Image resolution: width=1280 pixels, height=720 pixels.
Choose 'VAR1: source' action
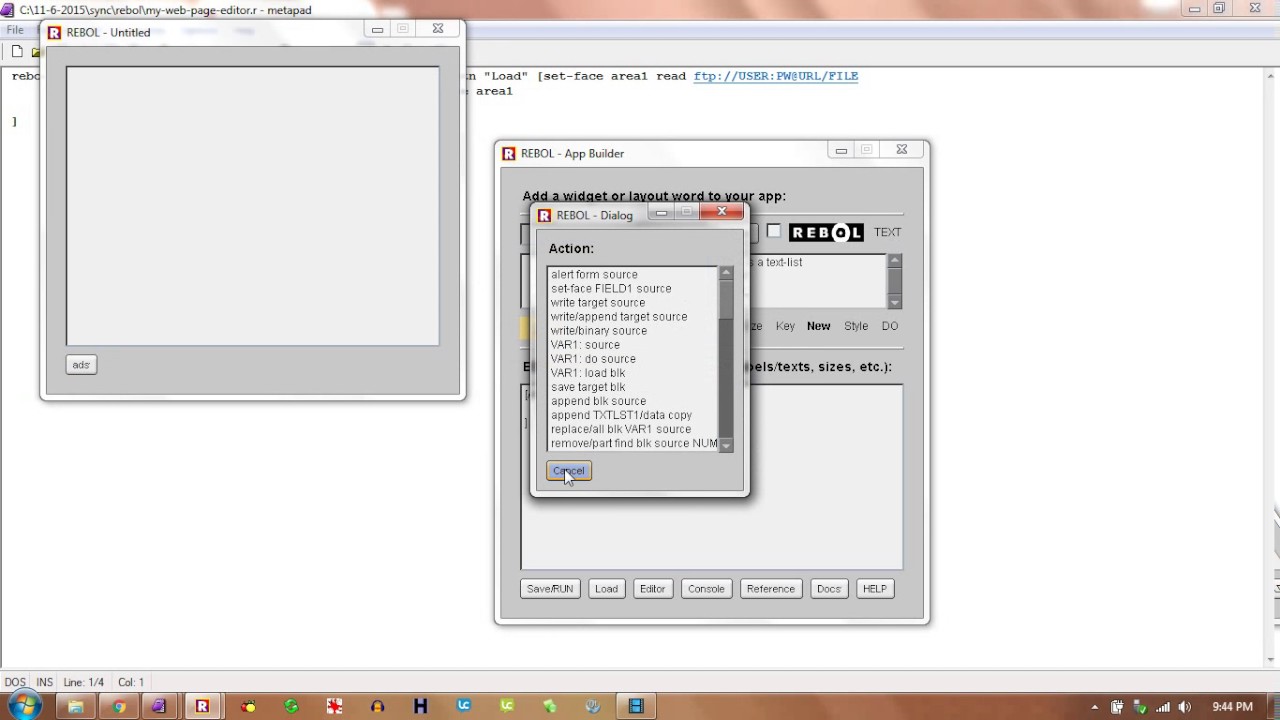pyautogui.click(x=585, y=344)
